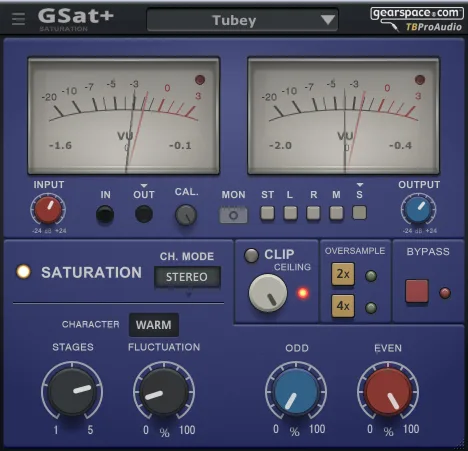Click the arrow above OUT
468x451 pixels.
[144, 186]
